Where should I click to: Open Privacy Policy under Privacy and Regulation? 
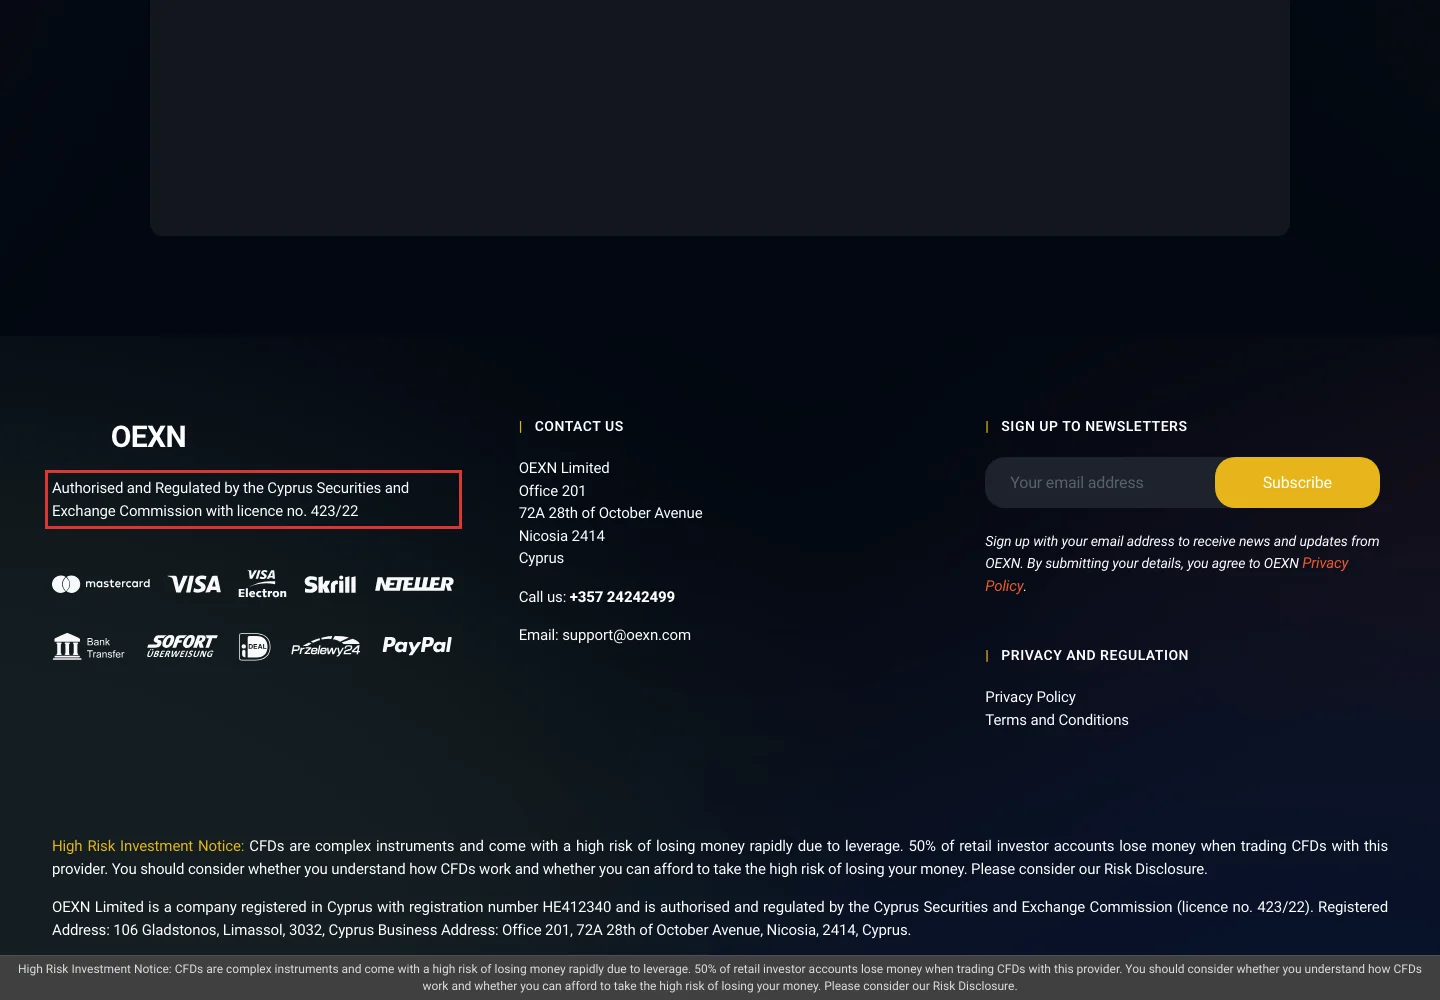pos(1030,697)
